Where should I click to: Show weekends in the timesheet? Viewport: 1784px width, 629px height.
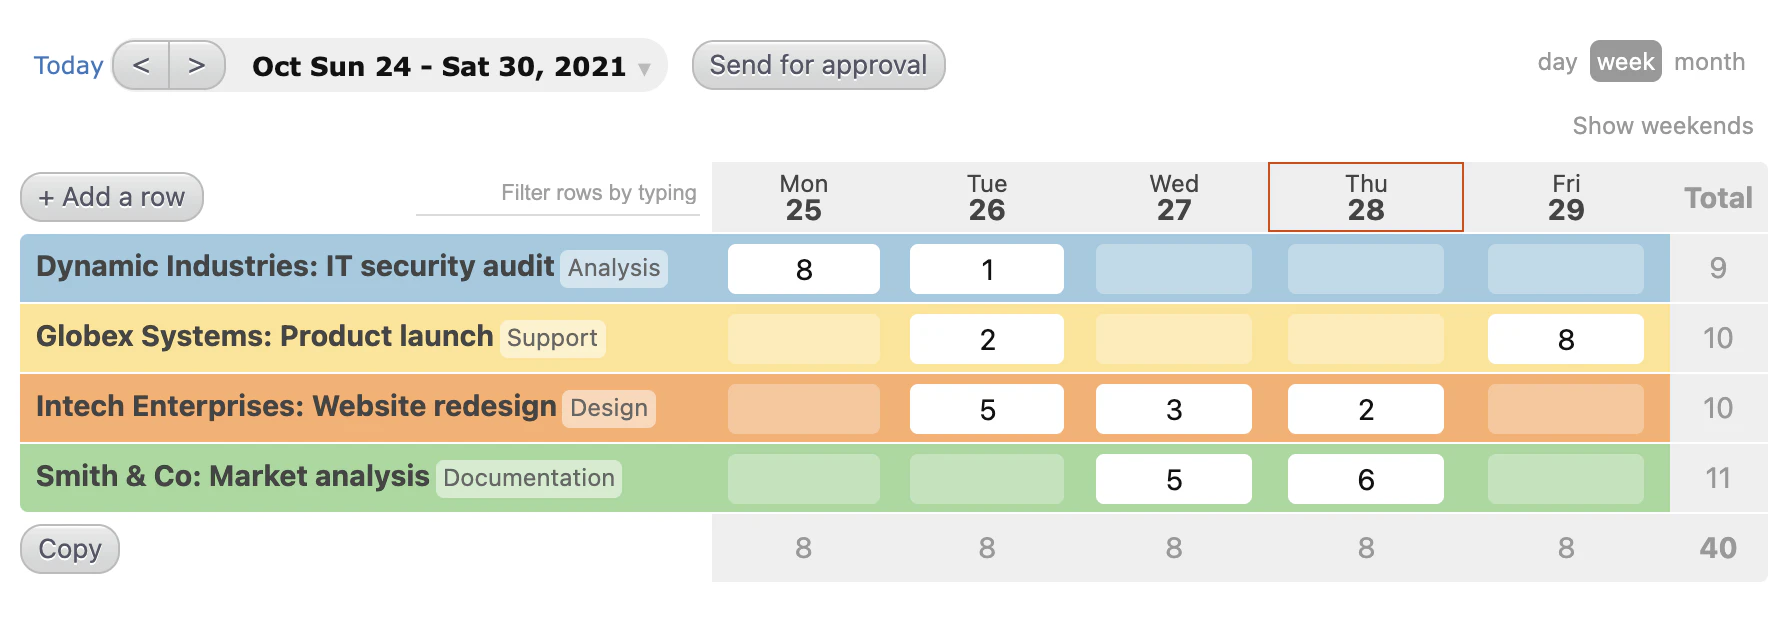tap(1663, 126)
